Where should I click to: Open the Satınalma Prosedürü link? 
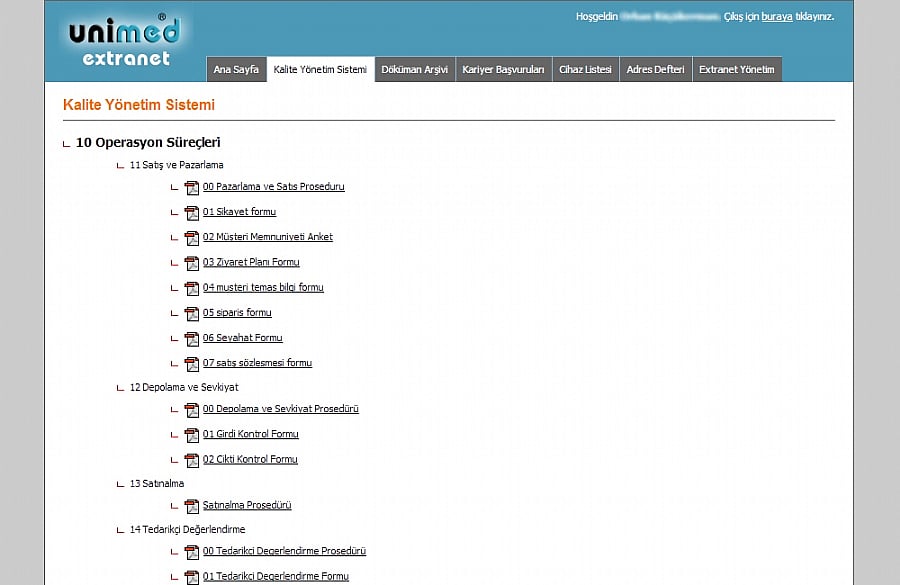coord(247,506)
